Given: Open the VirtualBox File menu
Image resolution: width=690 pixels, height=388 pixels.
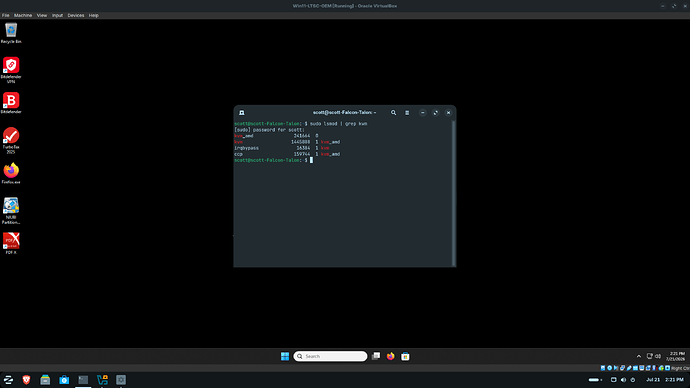Looking at the screenshot, I should tap(5, 15).
